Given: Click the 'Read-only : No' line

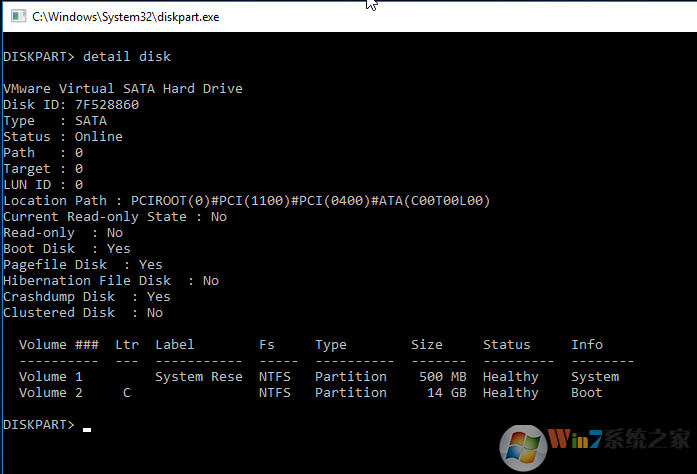Looking at the screenshot, I should click(63, 233).
